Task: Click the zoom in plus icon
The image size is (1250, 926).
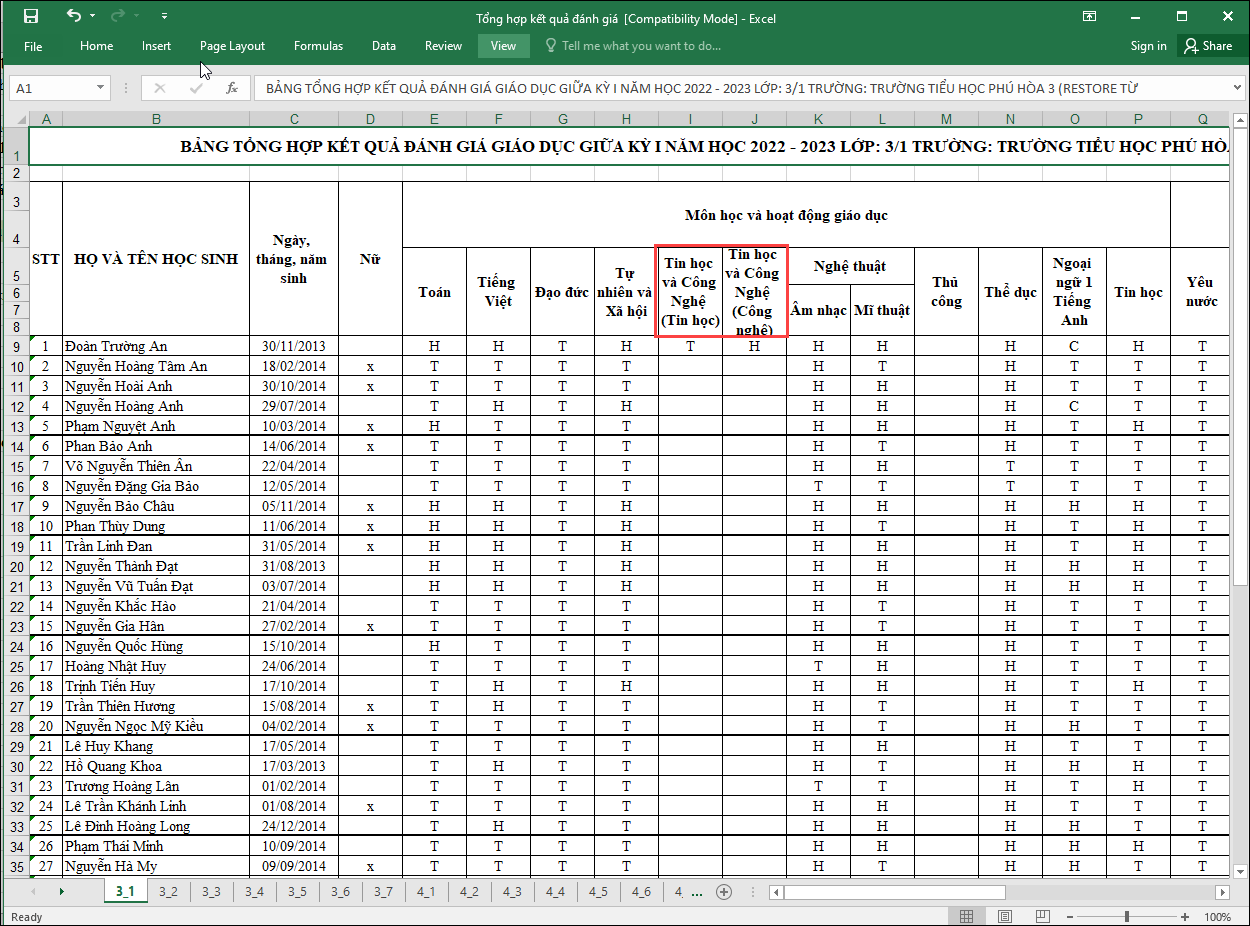Action: [x=1186, y=917]
